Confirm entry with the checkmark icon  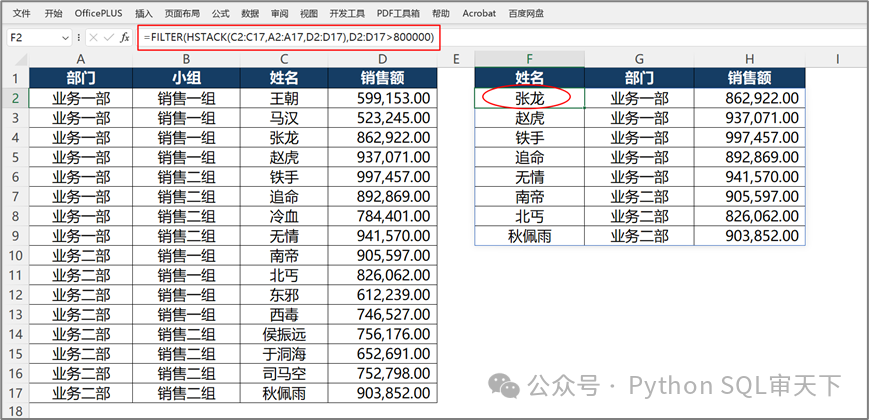(x=109, y=38)
